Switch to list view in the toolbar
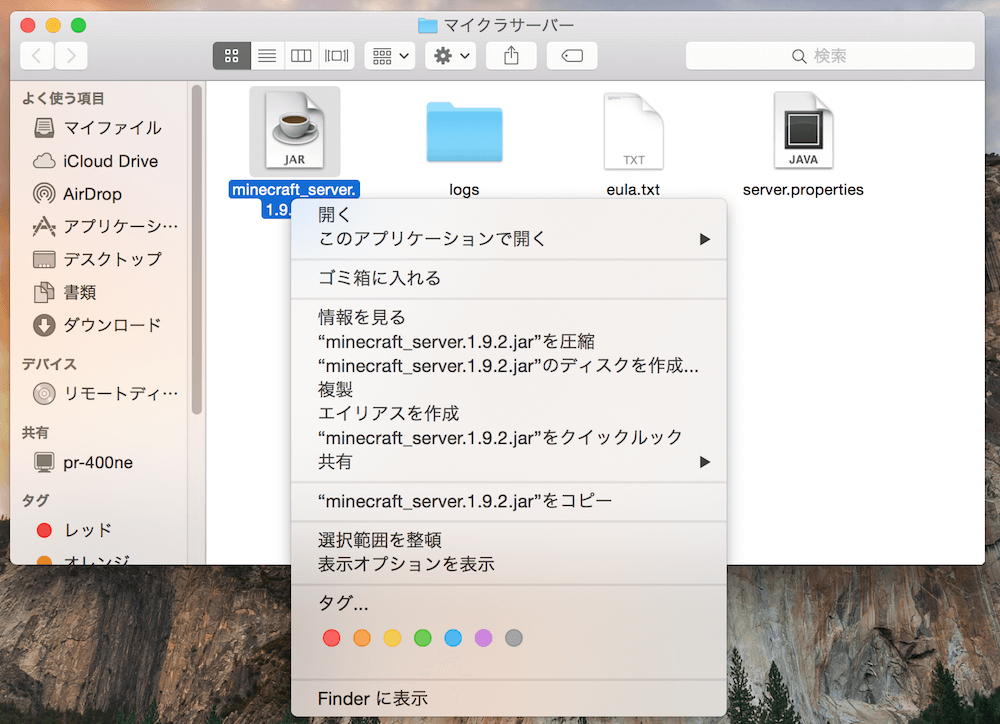The width and height of the screenshot is (1000, 724). pos(266,55)
